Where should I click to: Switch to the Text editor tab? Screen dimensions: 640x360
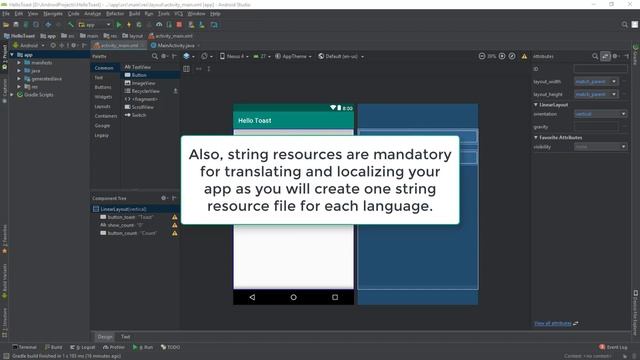(125, 337)
